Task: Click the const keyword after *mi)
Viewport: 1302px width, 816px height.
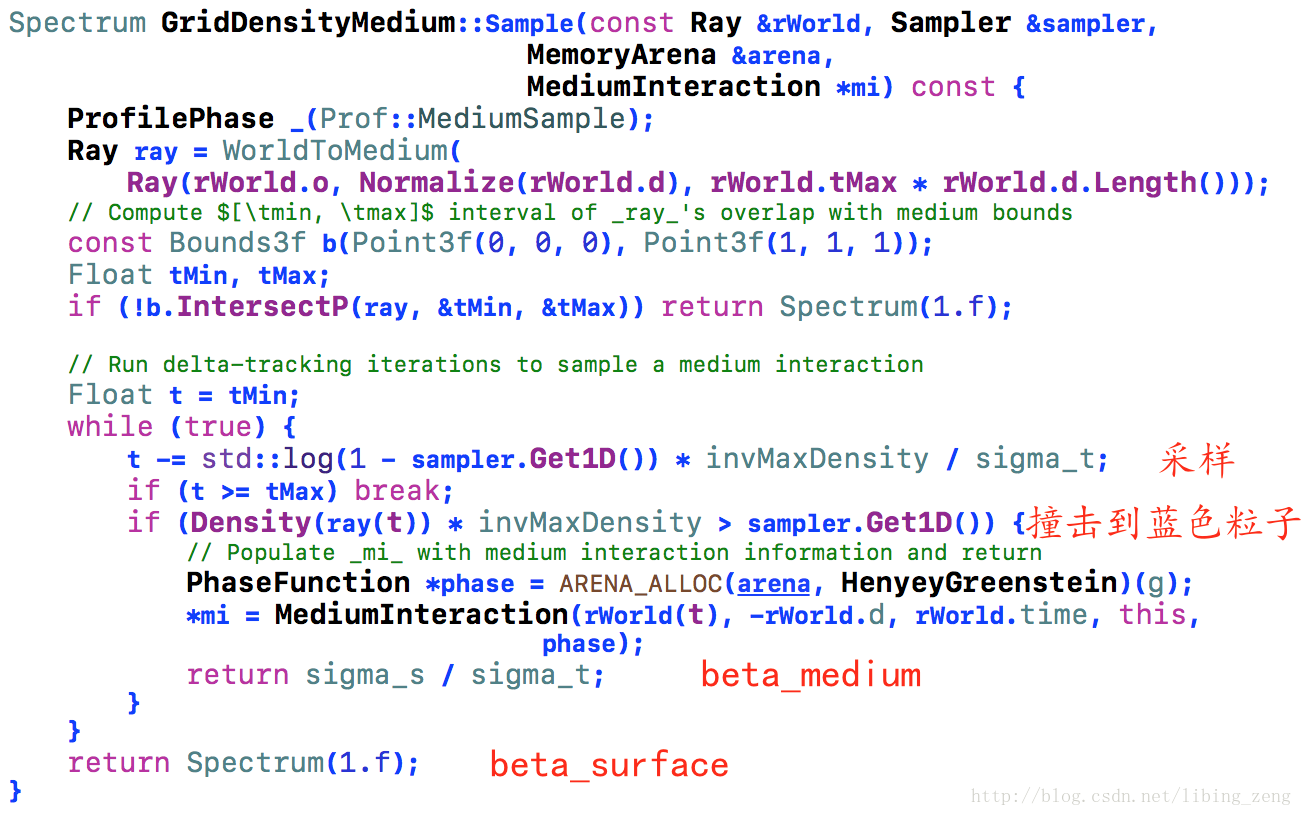Action: (953, 87)
